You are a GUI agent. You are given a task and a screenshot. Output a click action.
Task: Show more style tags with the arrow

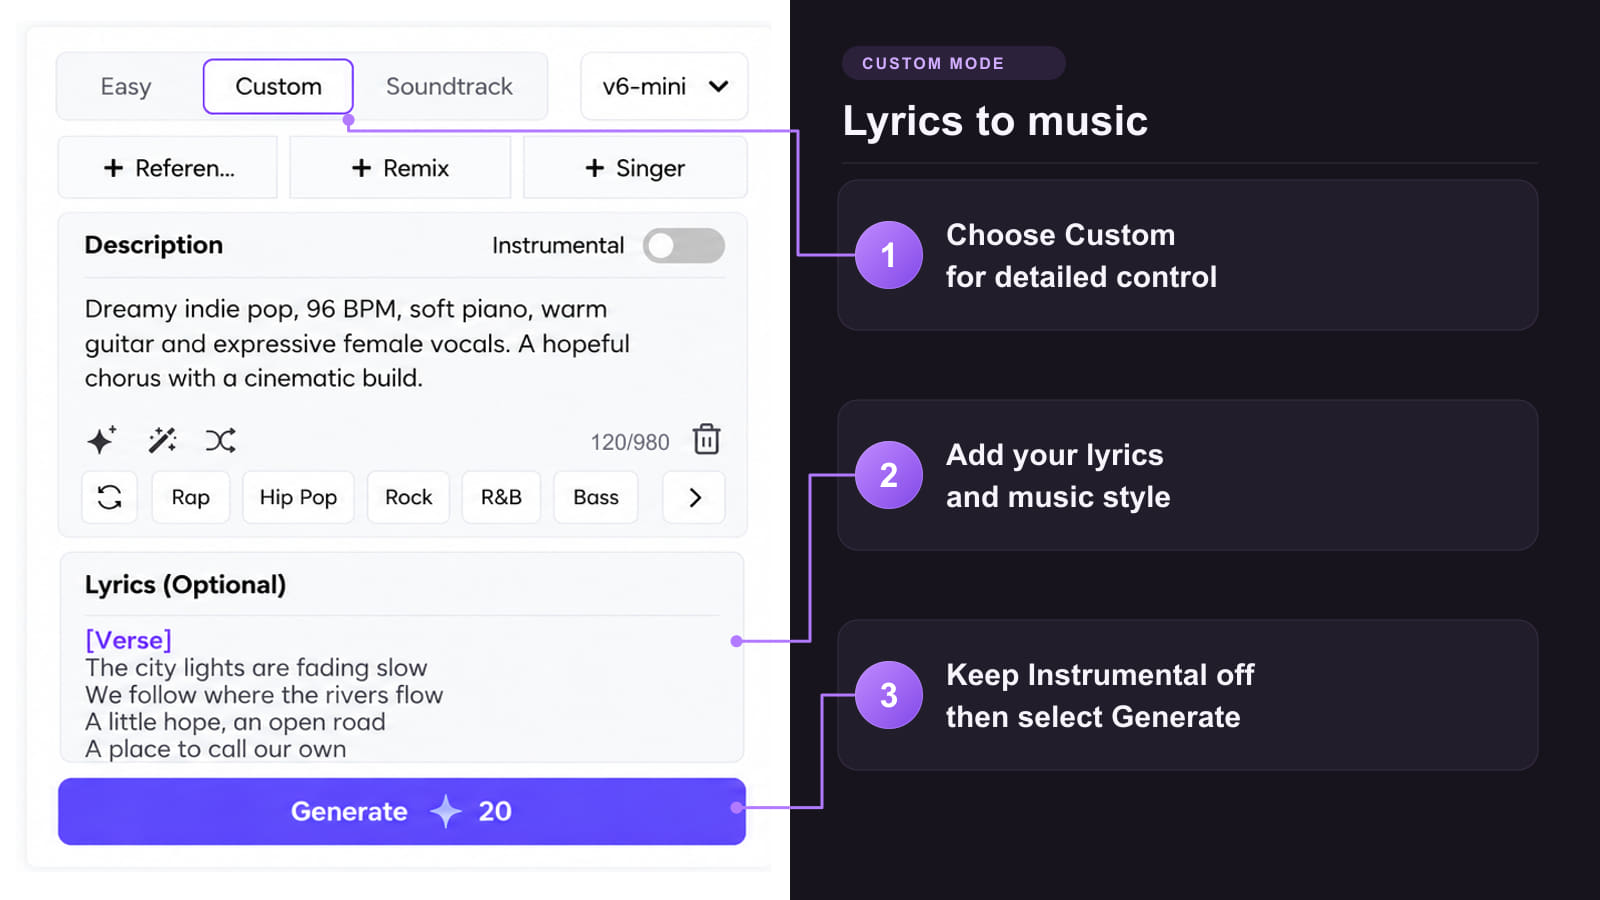(694, 497)
